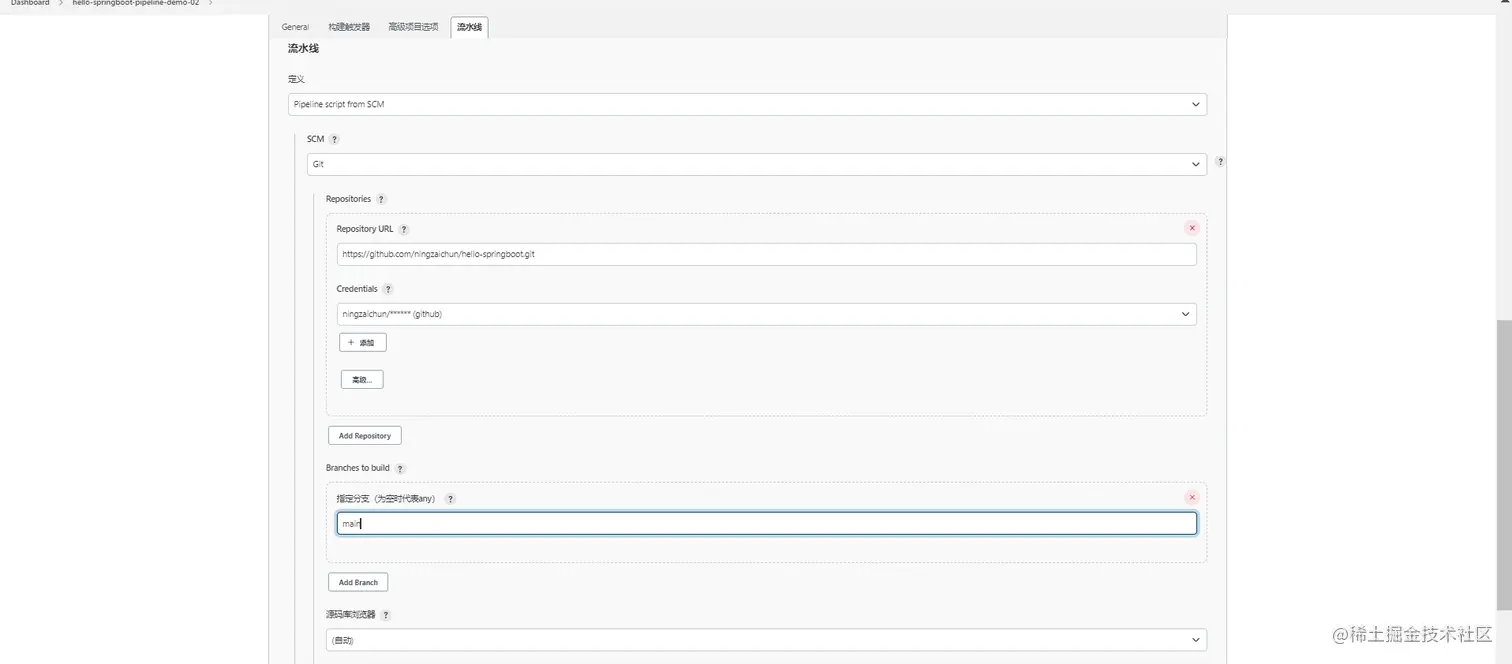This screenshot has width=1512, height=664.
Task: Click the 添加 credentials button
Action: (x=362, y=342)
